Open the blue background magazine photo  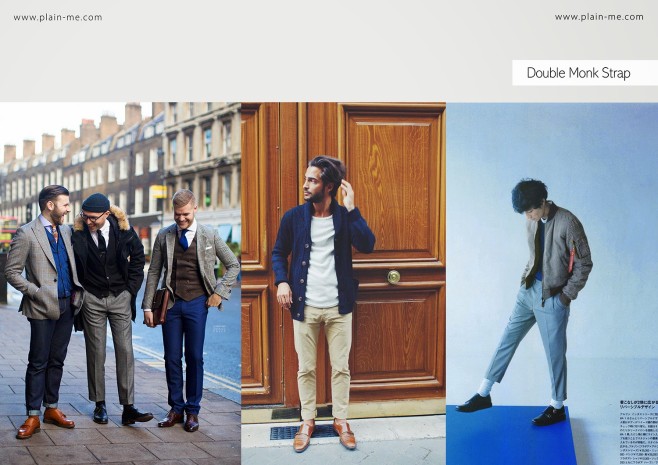[552, 283]
